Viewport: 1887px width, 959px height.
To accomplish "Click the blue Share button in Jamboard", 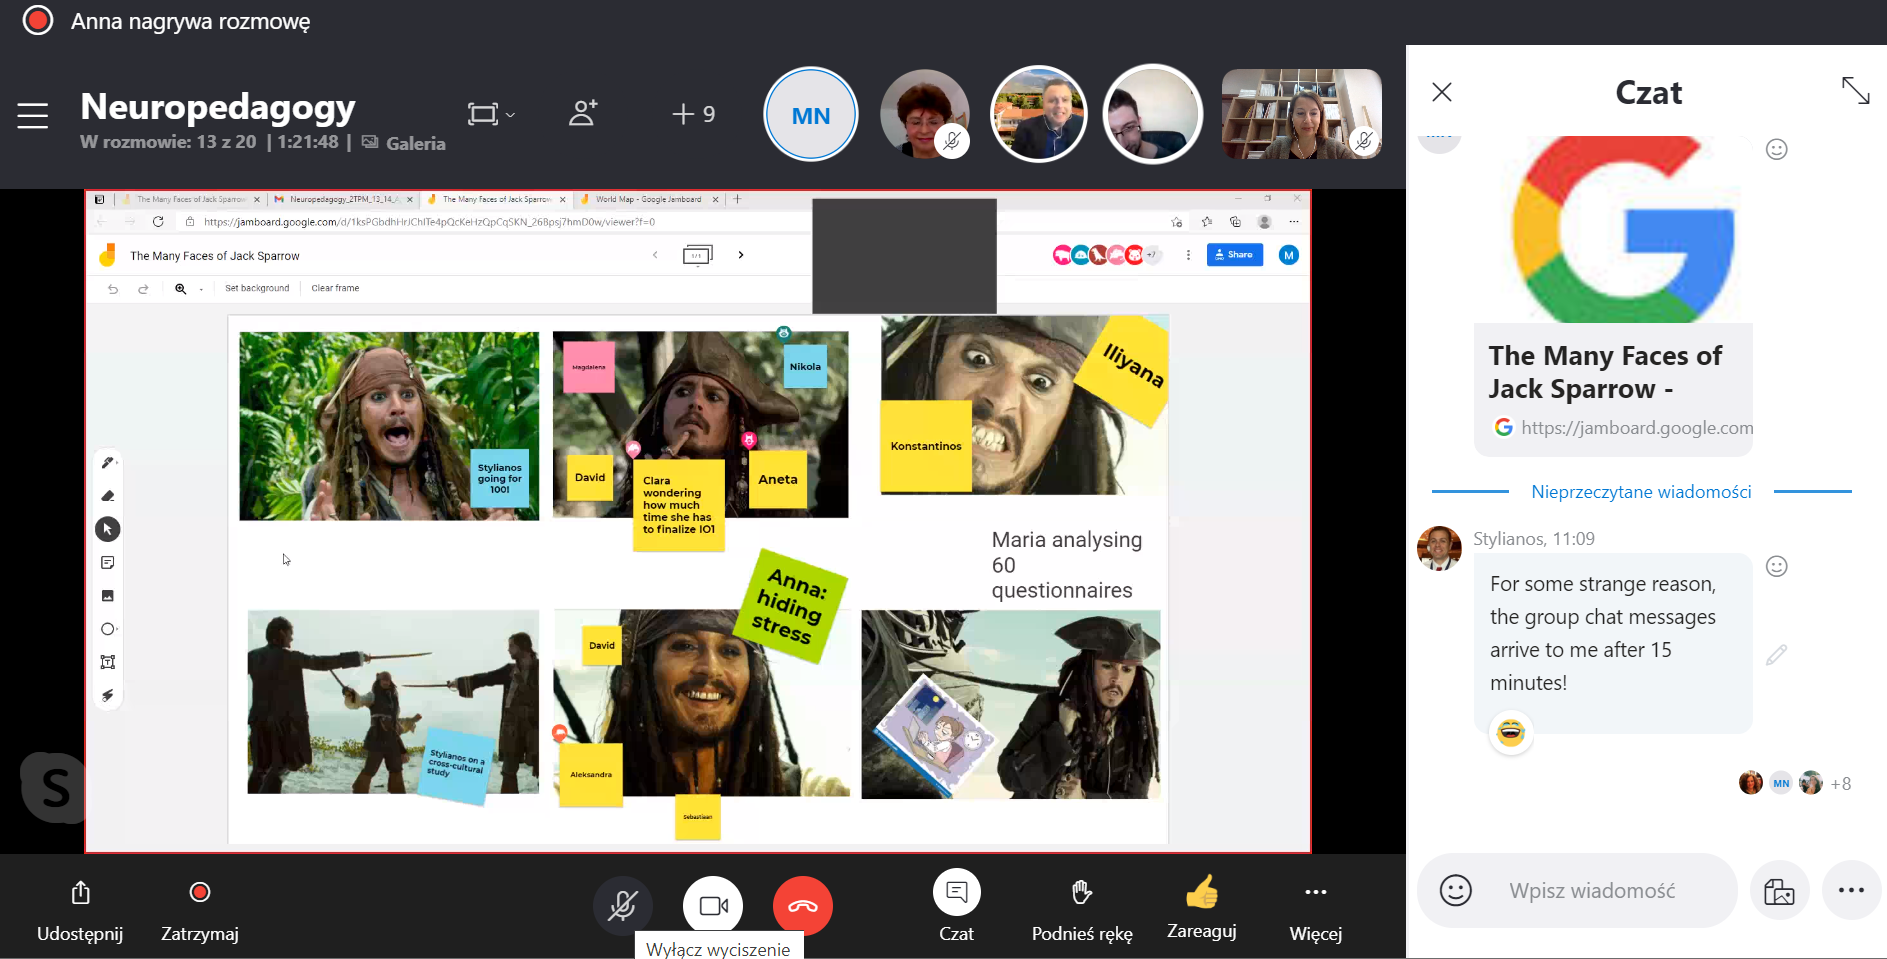I will pyautogui.click(x=1234, y=255).
